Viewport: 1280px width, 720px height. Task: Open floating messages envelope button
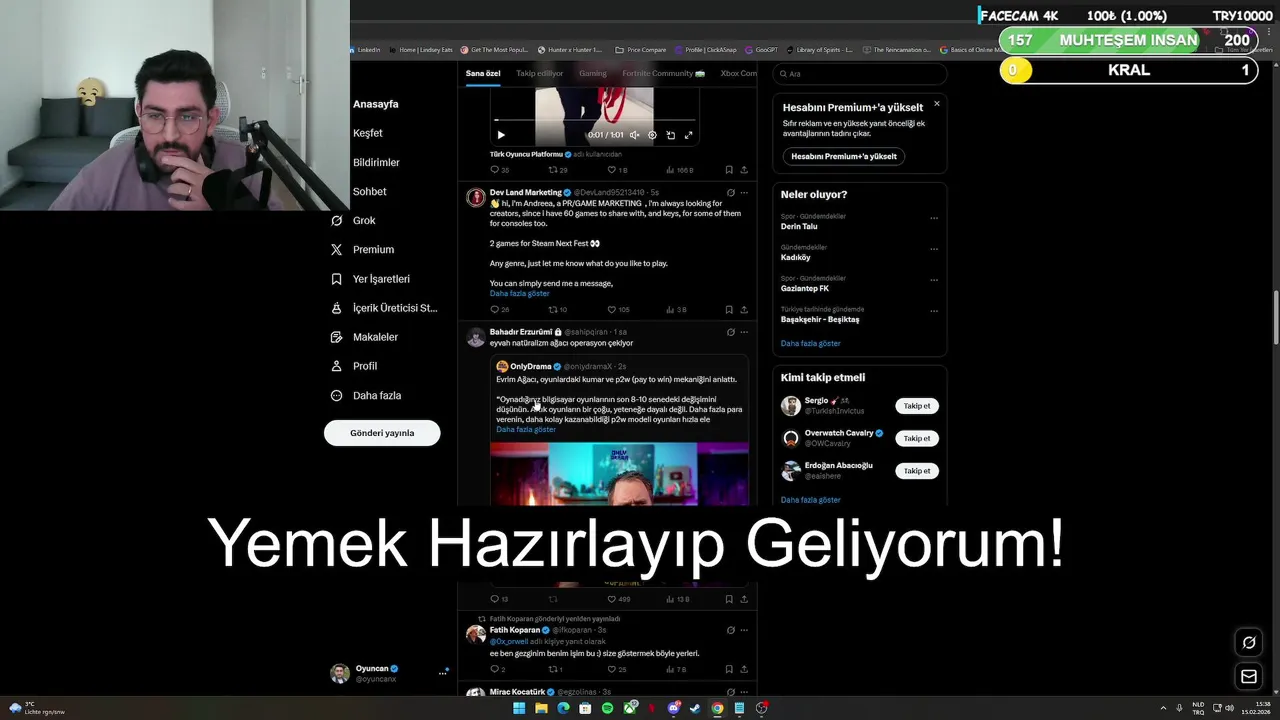point(1249,677)
